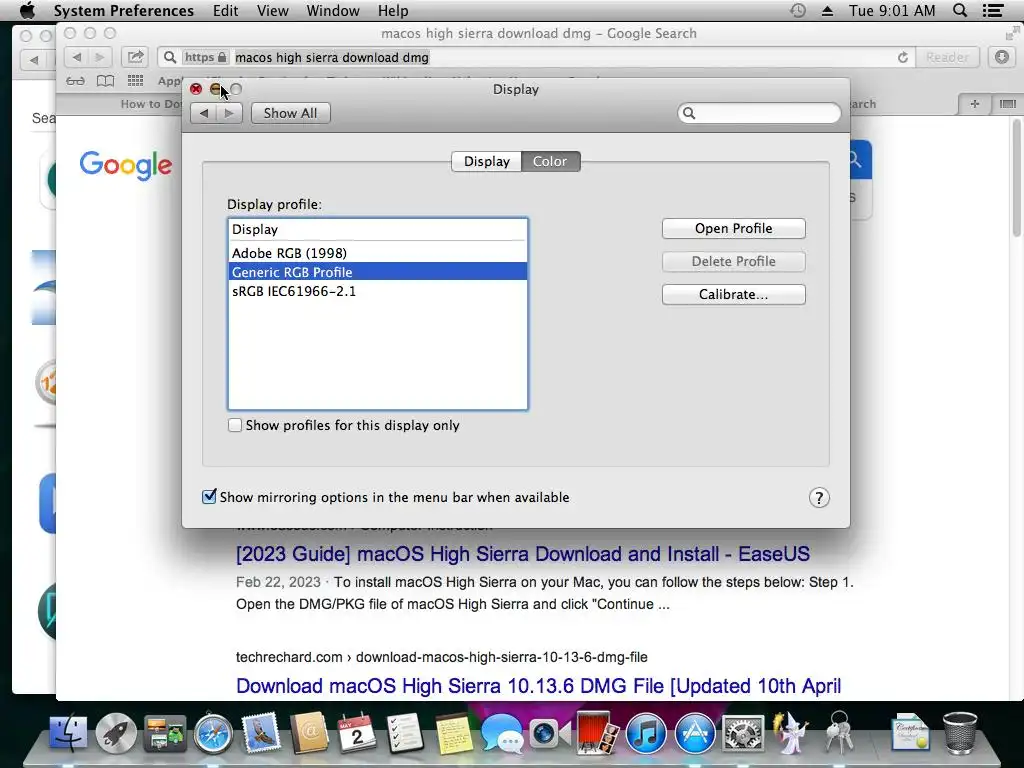Open the Help menu

click(392, 10)
